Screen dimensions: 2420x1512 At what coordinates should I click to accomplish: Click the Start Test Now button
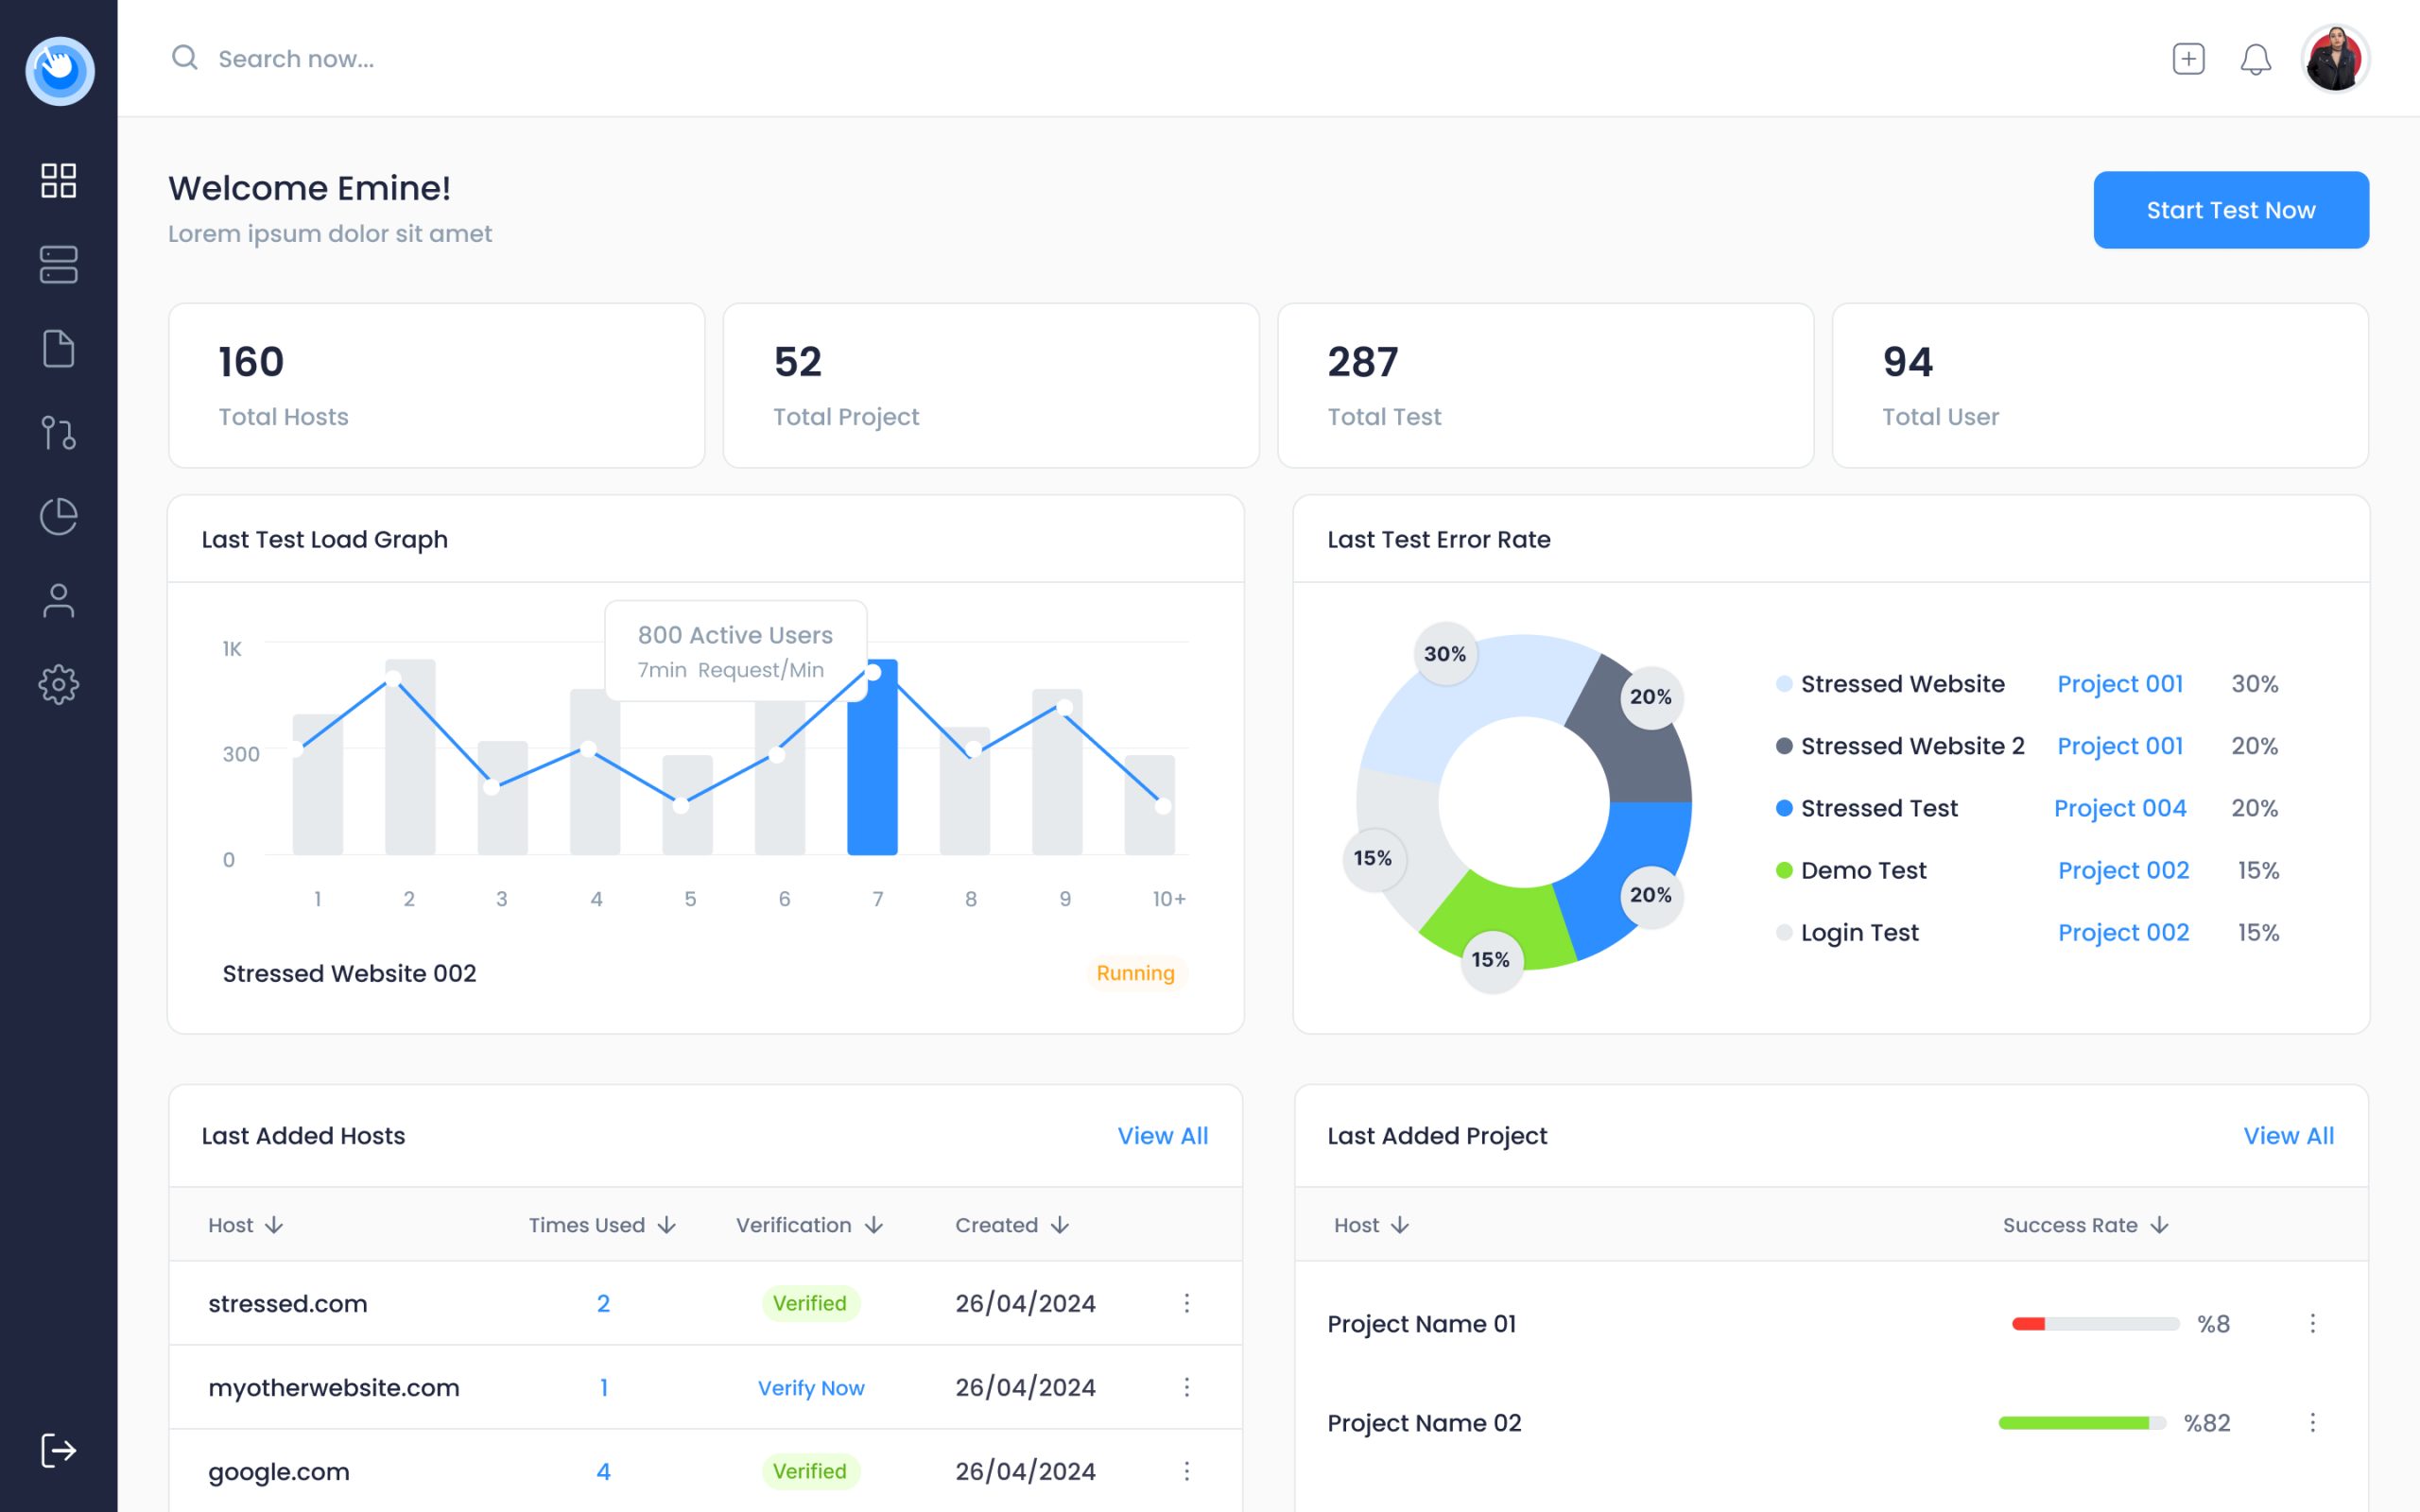click(2231, 209)
